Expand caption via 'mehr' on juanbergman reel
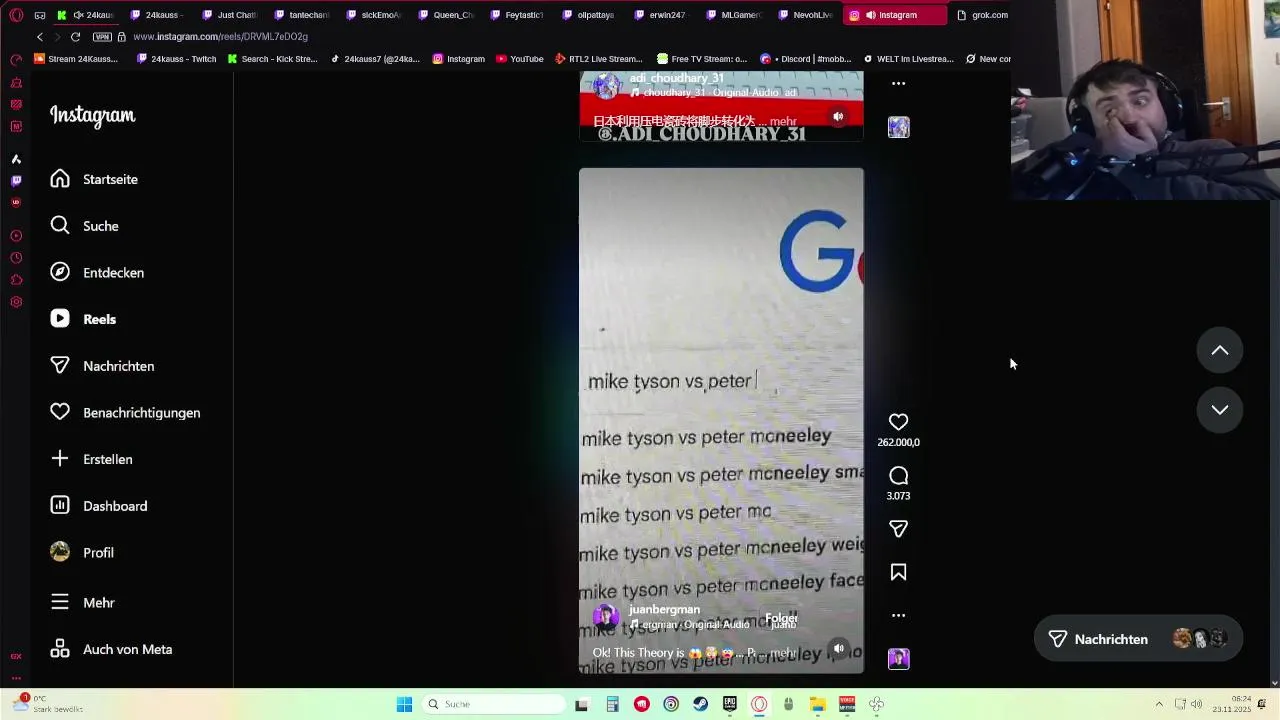 [783, 653]
